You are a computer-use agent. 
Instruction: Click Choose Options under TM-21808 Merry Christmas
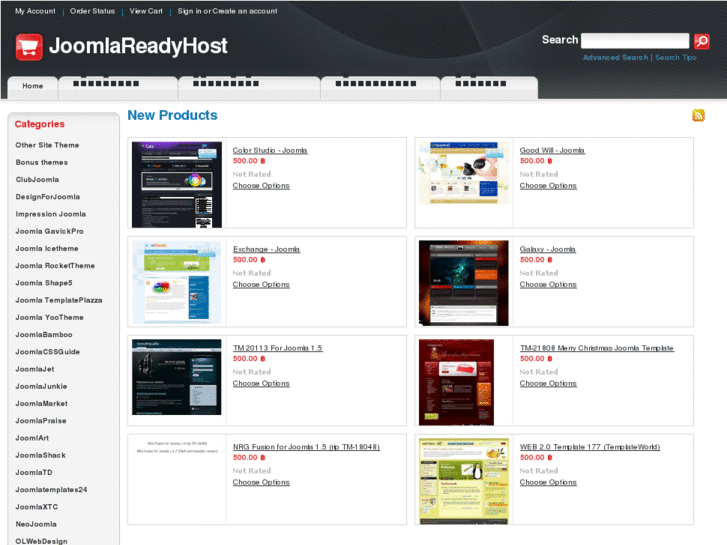tap(548, 383)
